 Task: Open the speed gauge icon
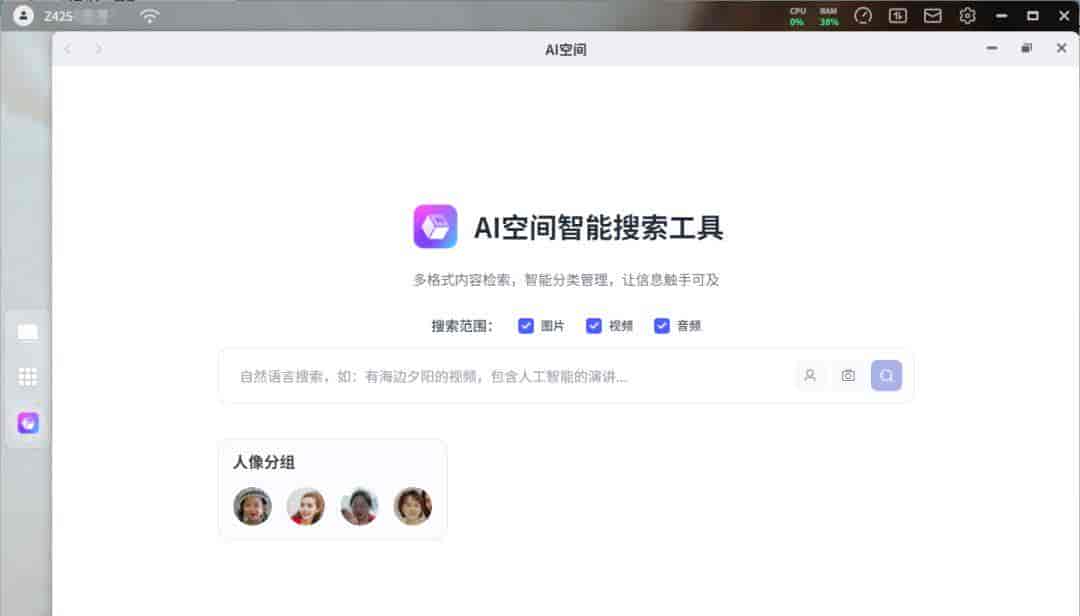pyautogui.click(x=863, y=15)
